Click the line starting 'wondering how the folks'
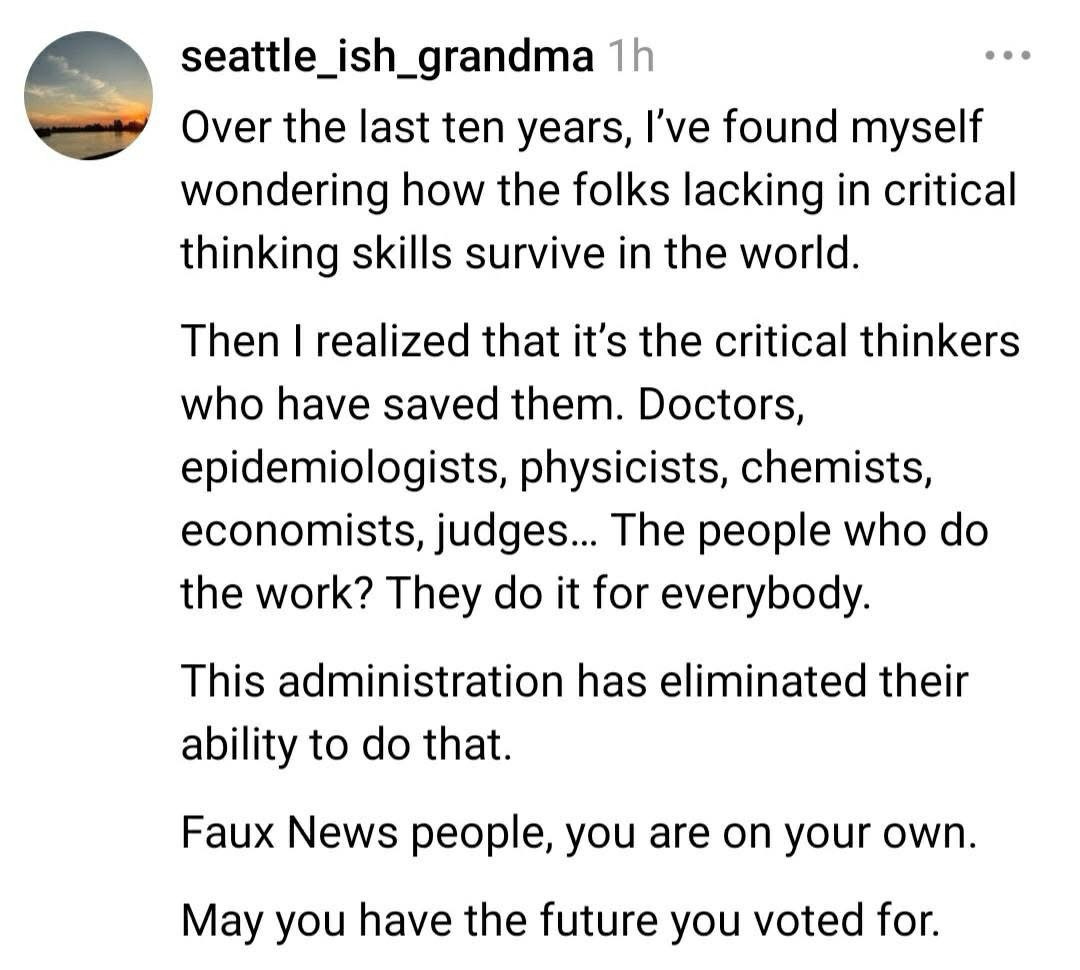 pos(599,191)
